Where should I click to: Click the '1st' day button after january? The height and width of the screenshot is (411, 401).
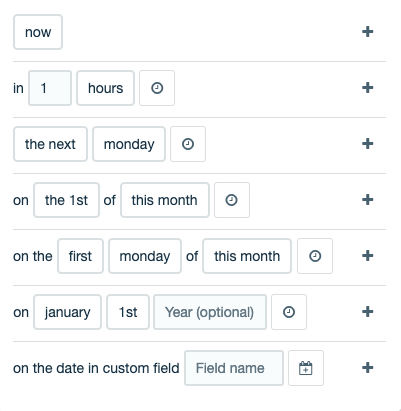128,312
